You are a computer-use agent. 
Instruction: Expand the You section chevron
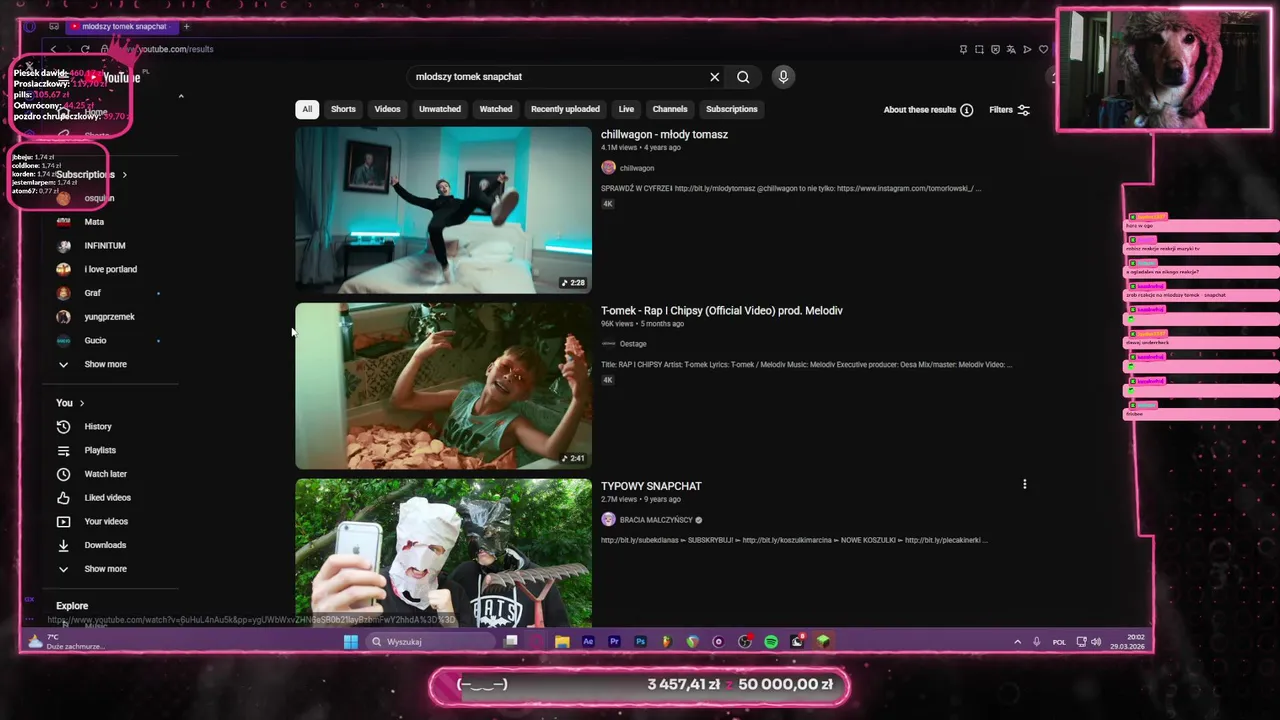(x=81, y=403)
